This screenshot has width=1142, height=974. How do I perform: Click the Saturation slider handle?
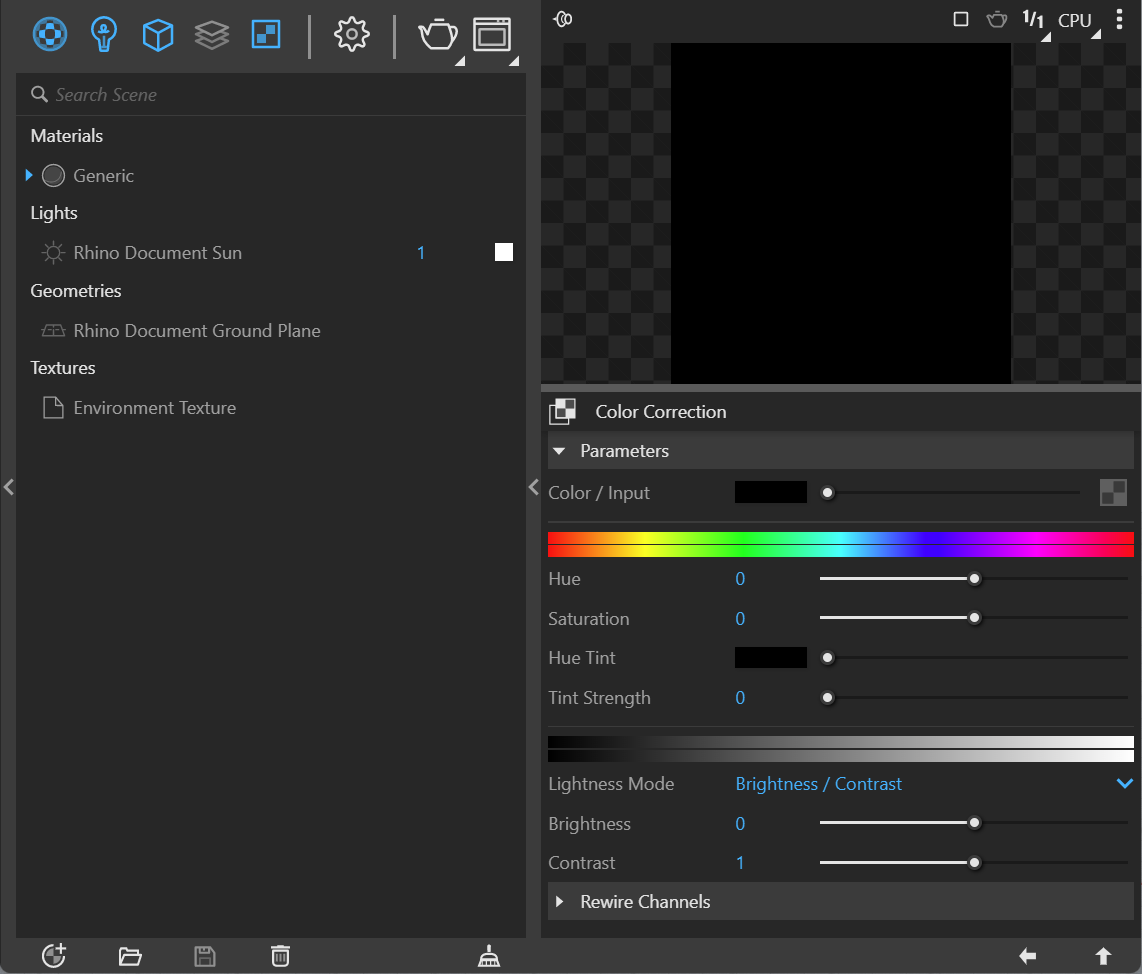tap(974, 618)
